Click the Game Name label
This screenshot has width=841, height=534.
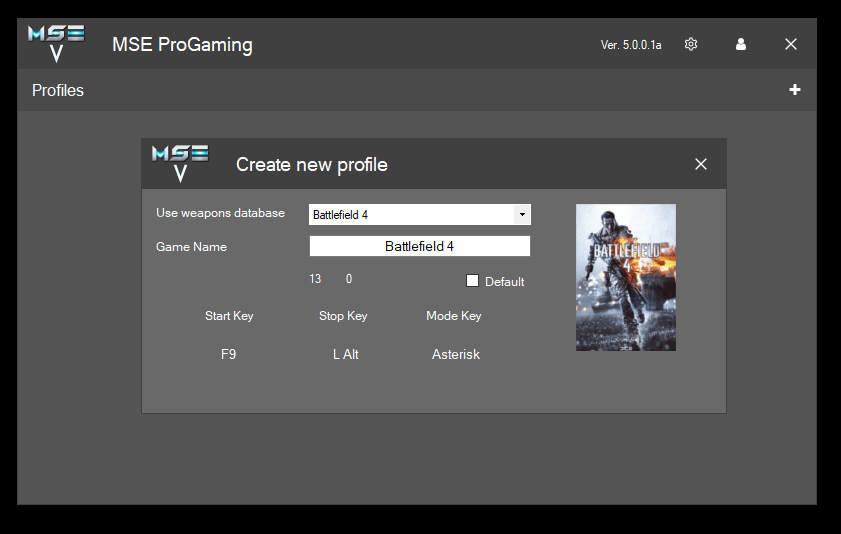tap(191, 247)
